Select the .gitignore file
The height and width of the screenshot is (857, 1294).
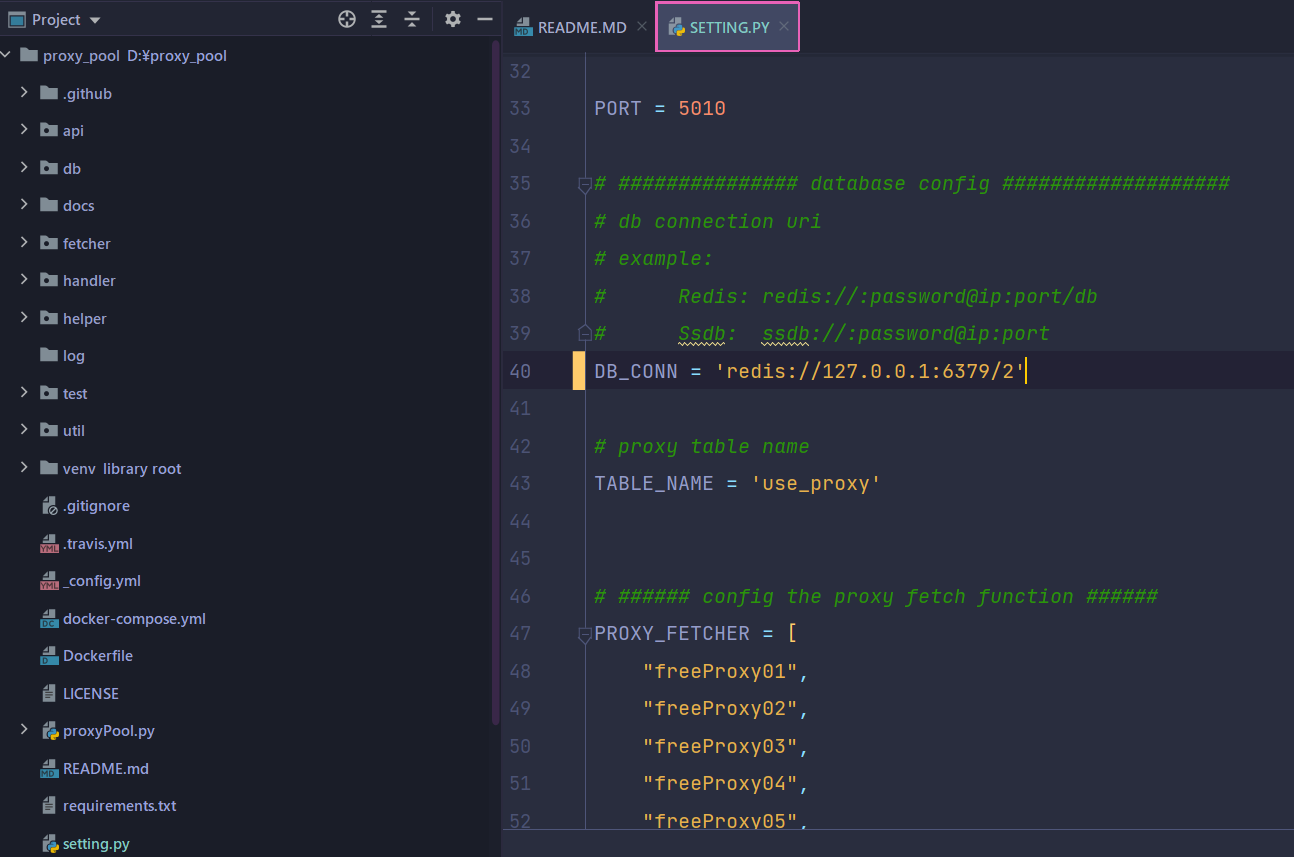96,506
